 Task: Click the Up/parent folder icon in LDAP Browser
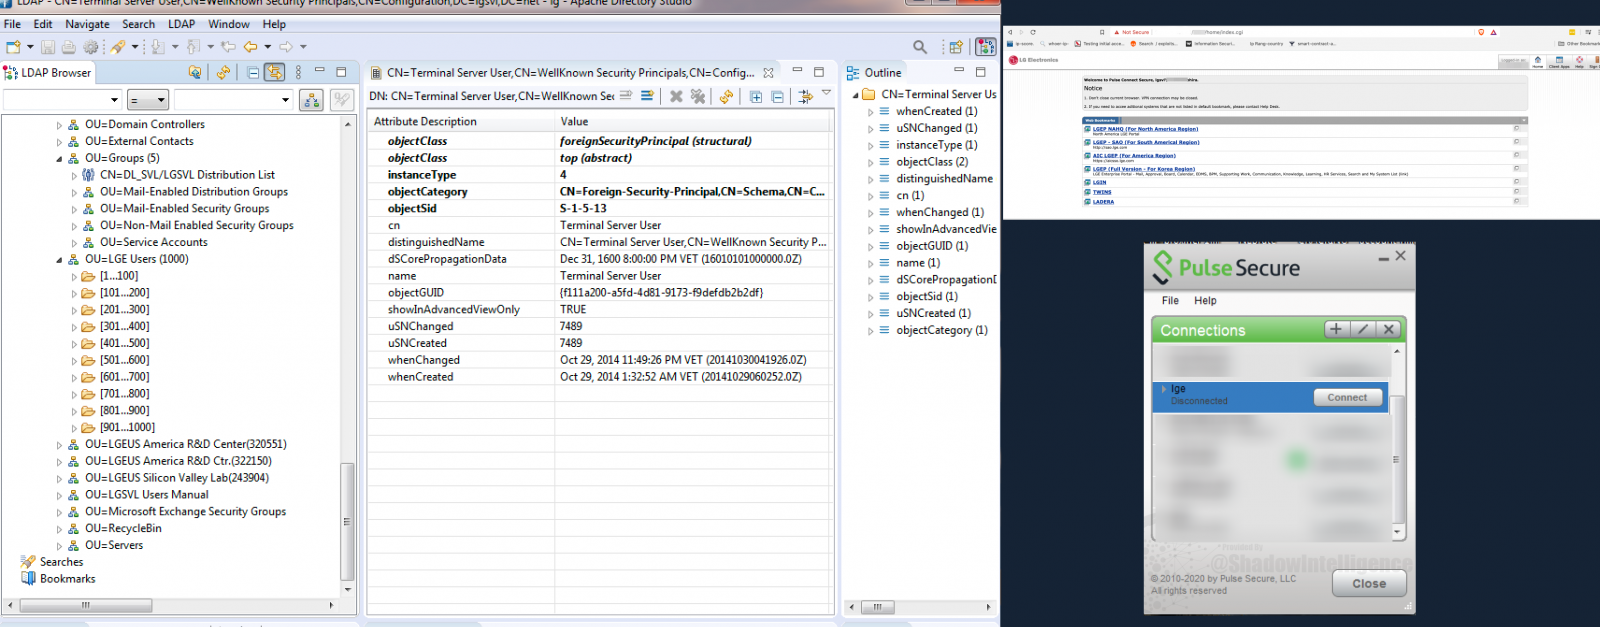(x=195, y=72)
